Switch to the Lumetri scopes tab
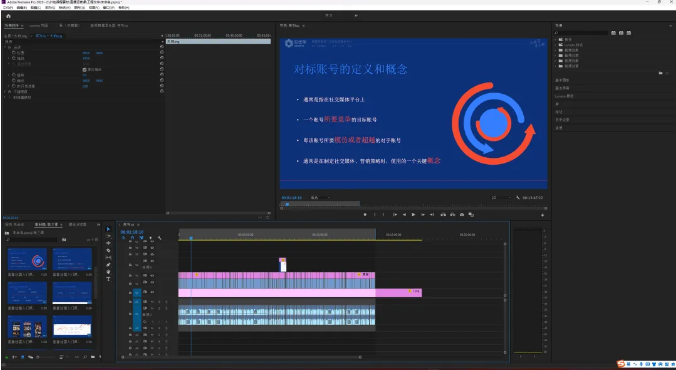 pos(39,25)
